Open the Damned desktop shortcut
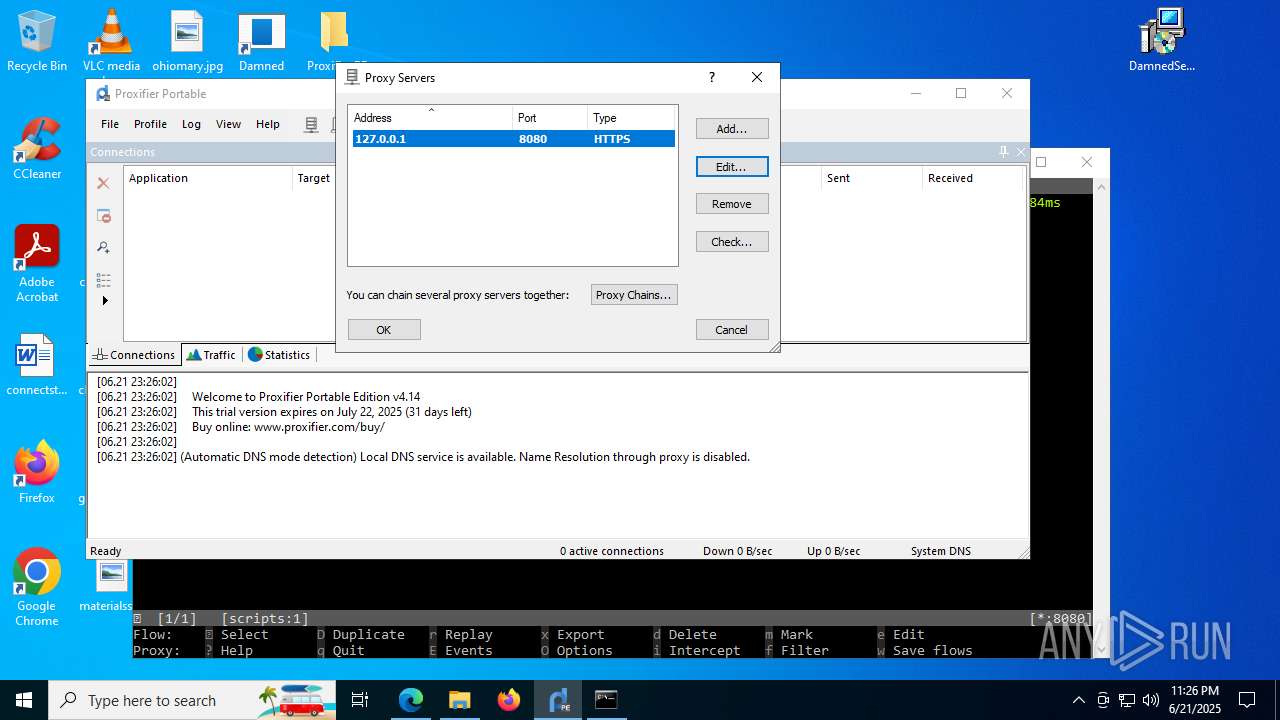Viewport: 1280px width, 720px height. (261, 40)
